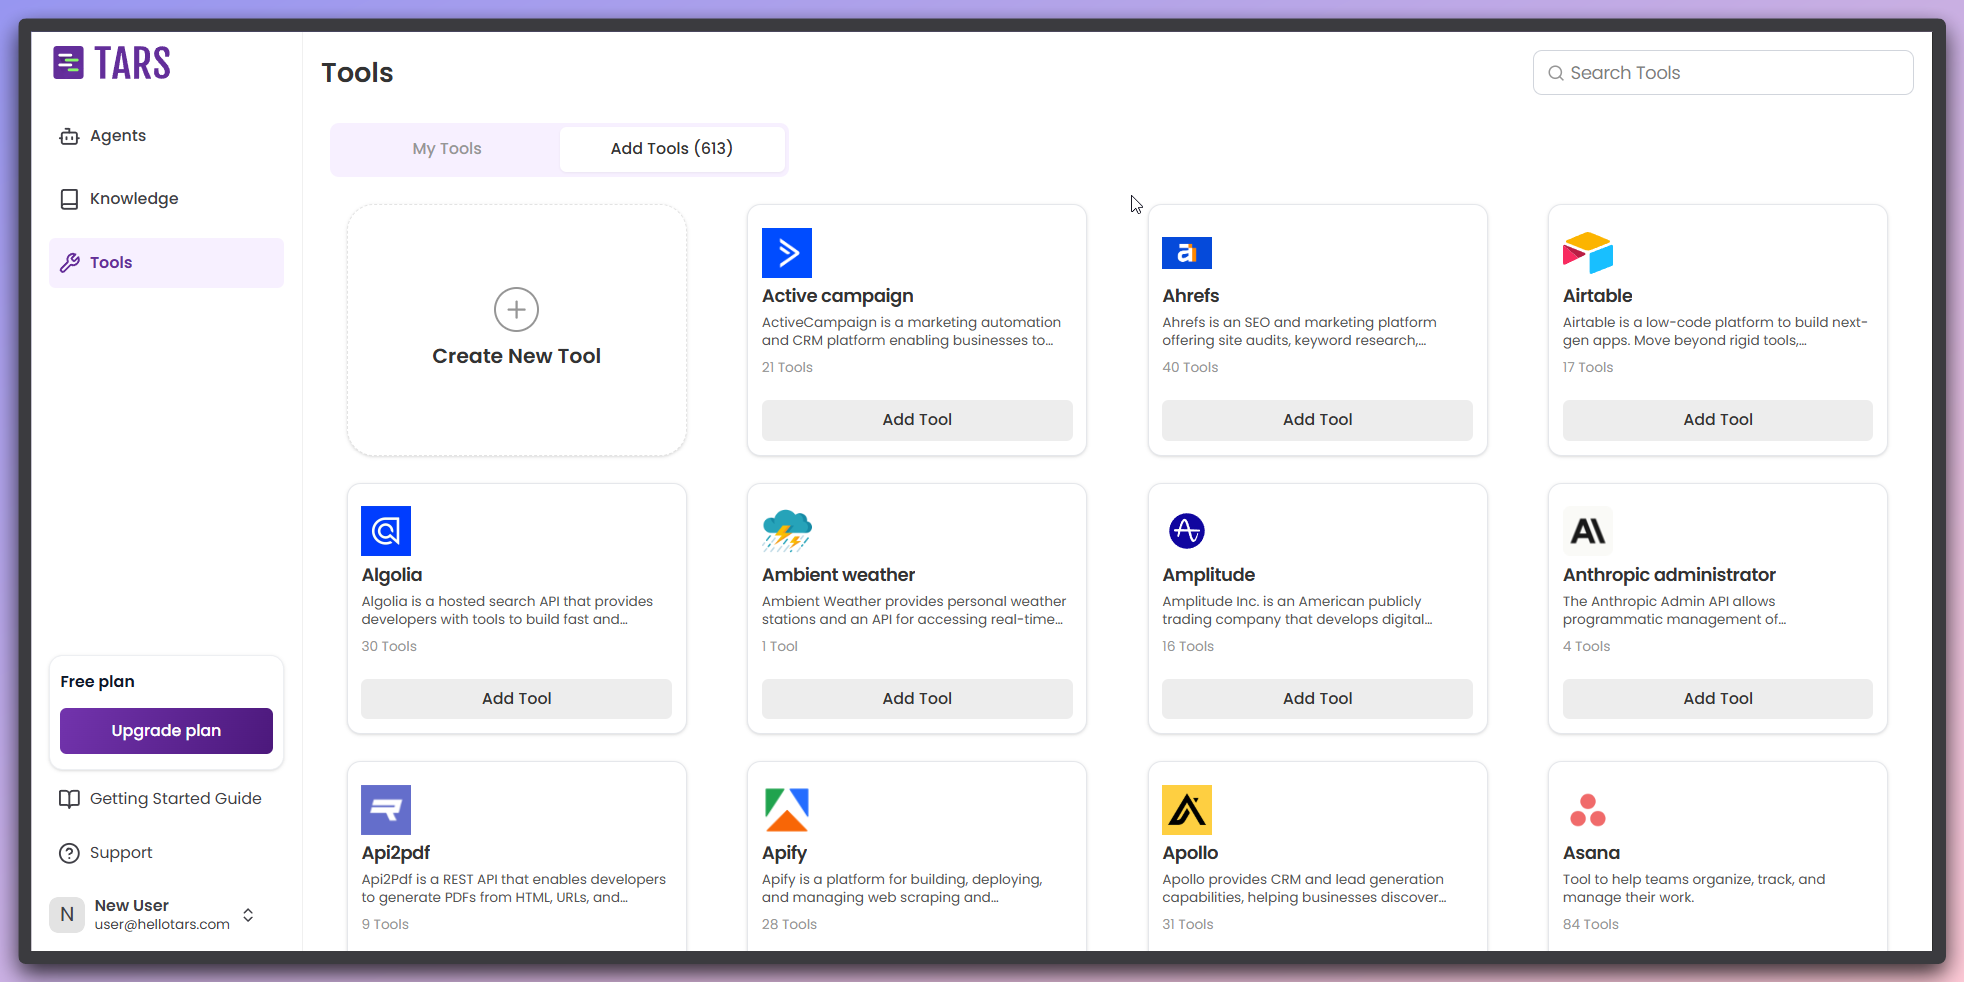Add the Amplitude tool
Image resolution: width=1964 pixels, height=982 pixels.
tap(1317, 699)
